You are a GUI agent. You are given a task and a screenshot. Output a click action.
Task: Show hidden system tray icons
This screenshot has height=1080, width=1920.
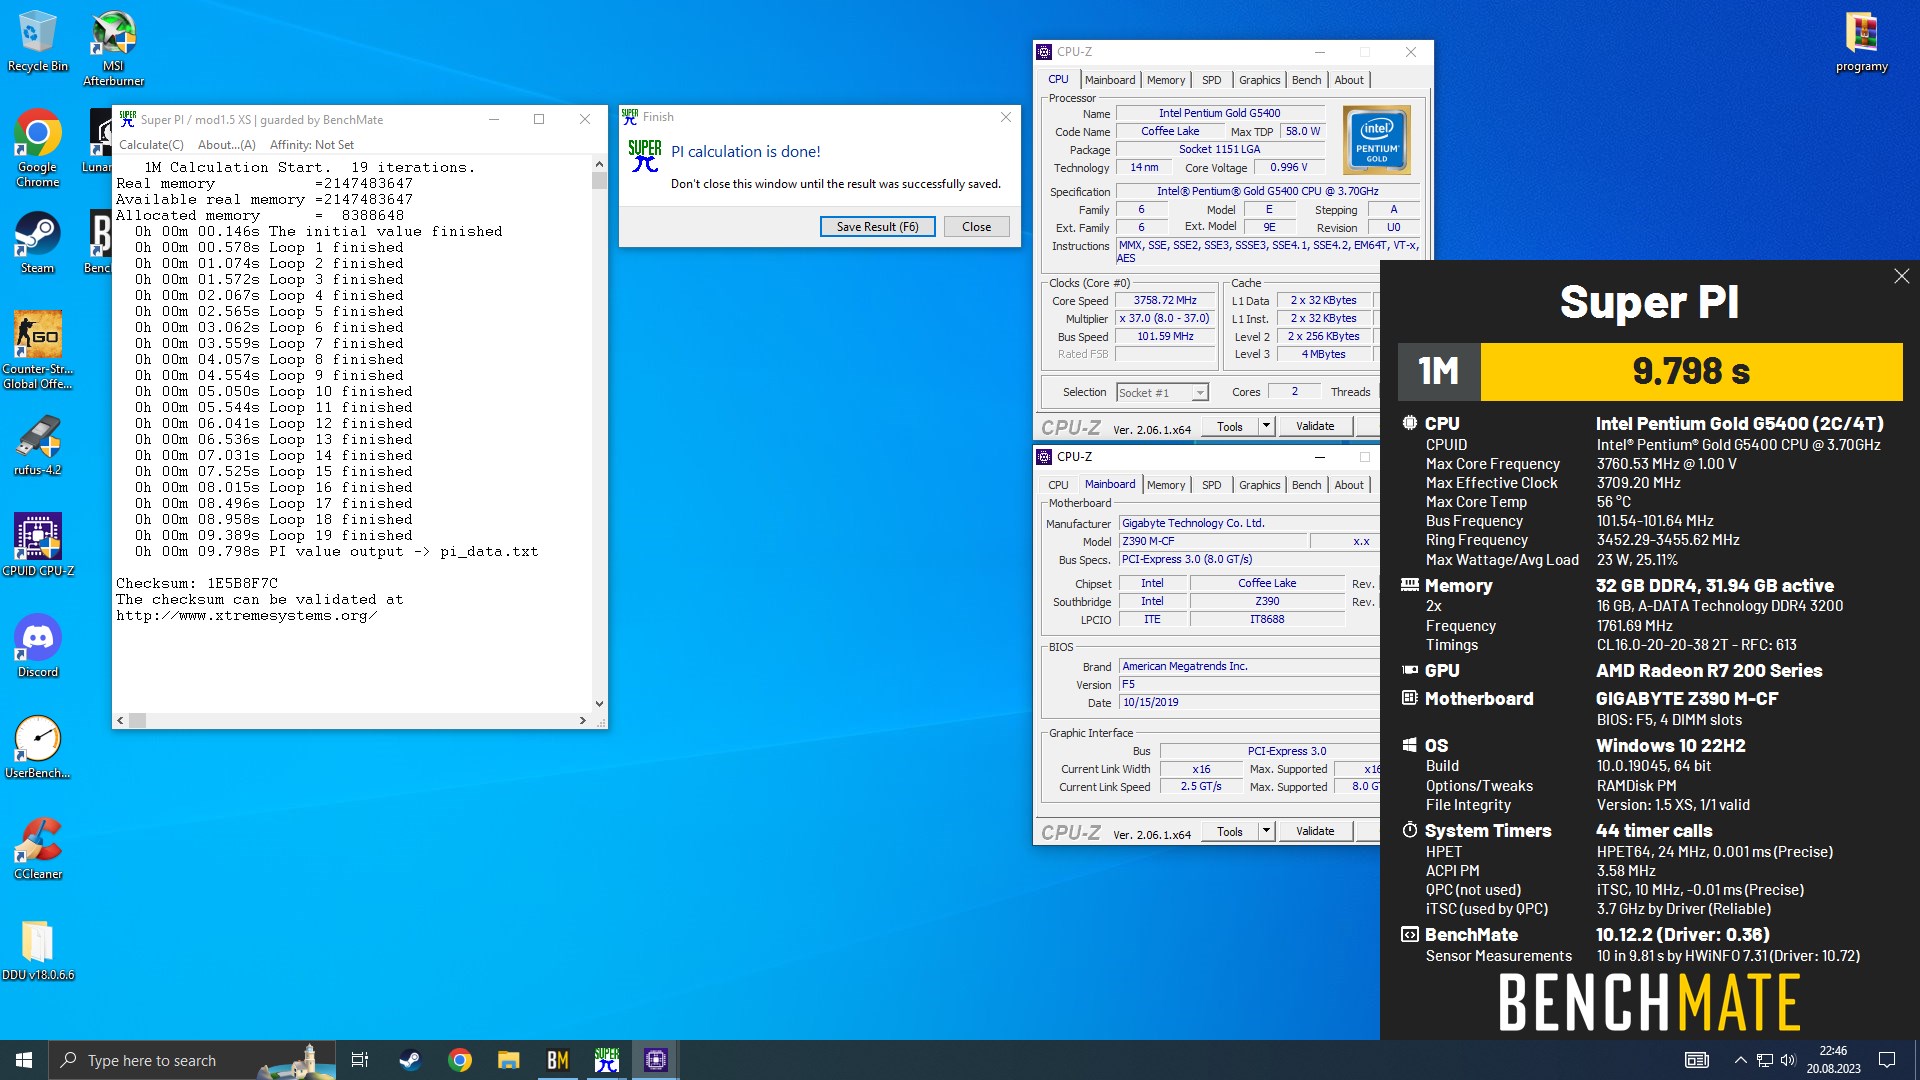pos(1740,1060)
